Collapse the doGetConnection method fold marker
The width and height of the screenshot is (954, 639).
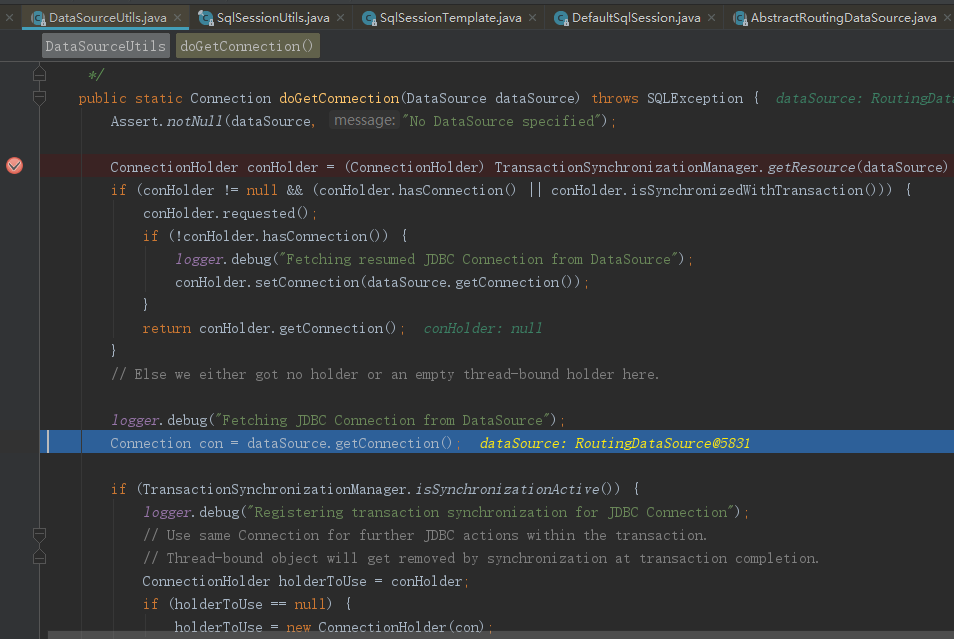tap(39, 98)
